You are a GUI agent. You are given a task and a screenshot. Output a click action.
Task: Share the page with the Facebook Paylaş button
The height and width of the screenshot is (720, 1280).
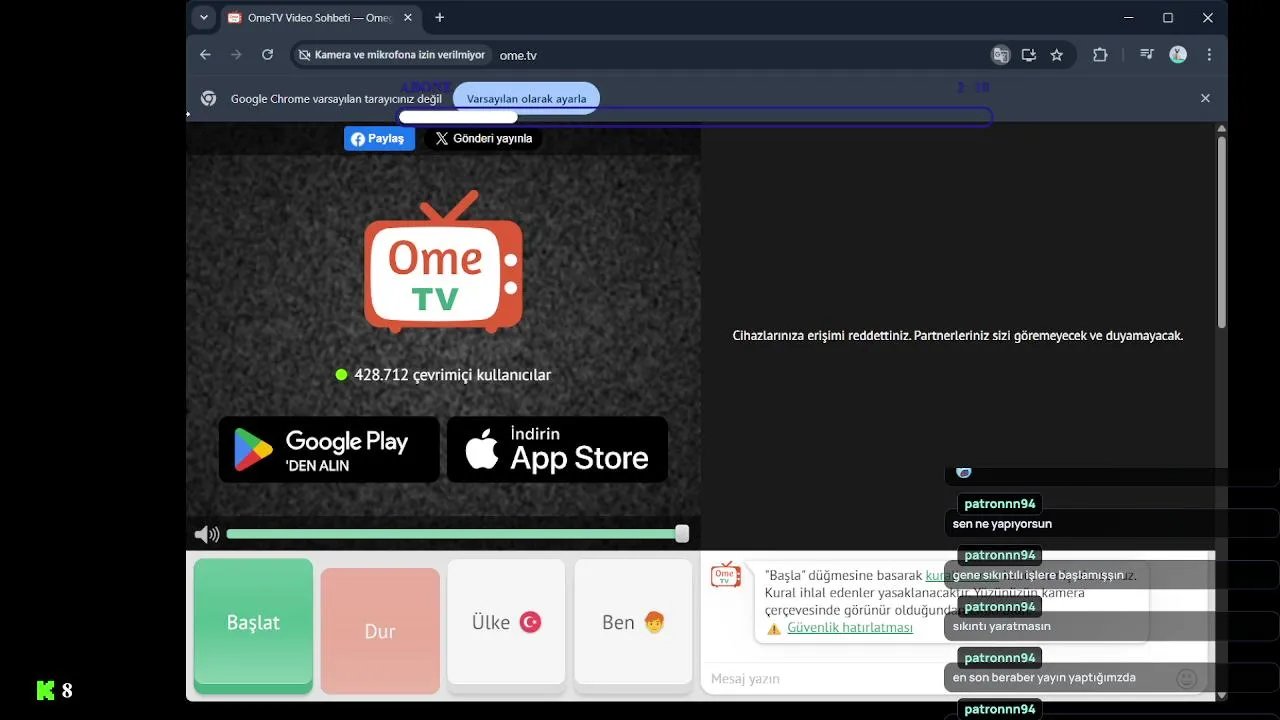click(x=379, y=139)
